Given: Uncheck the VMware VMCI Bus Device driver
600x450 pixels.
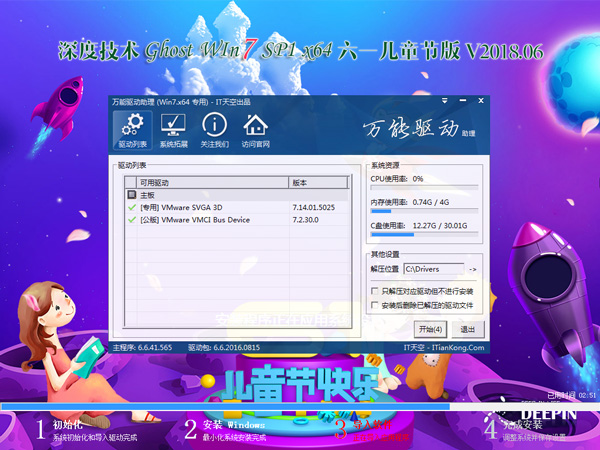Looking at the screenshot, I should click(x=132, y=220).
